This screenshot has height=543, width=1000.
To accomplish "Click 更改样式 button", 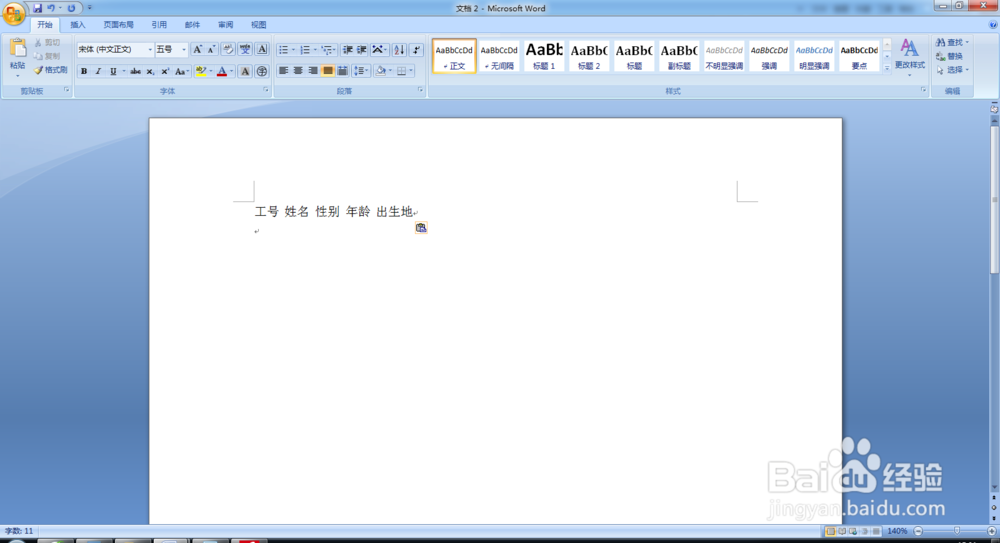I will 909,57.
